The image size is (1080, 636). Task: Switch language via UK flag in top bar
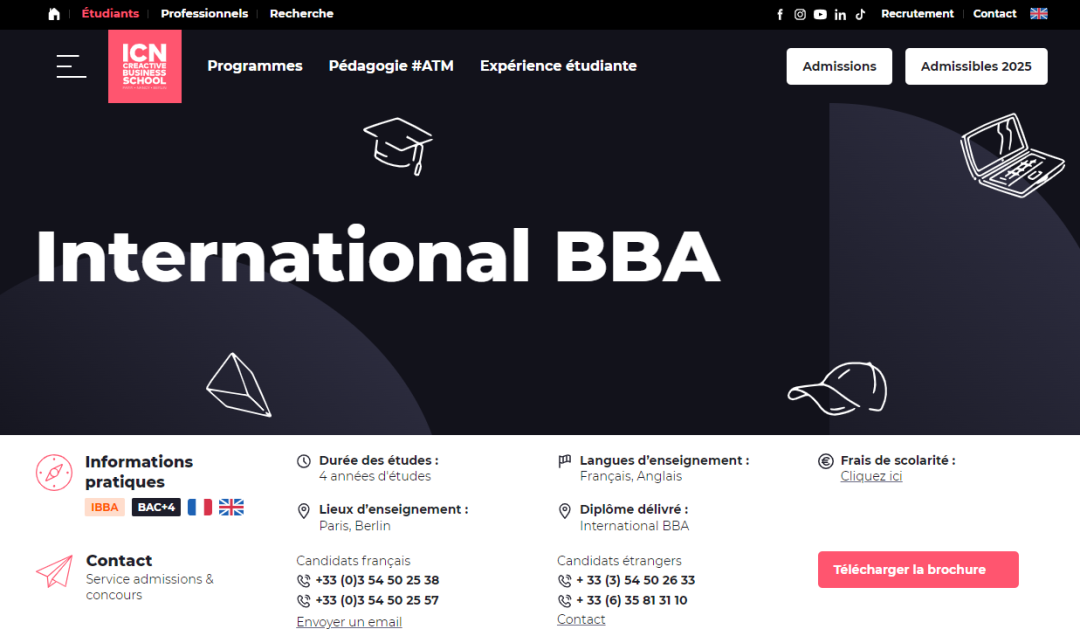pyautogui.click(x=1039, y=14)
